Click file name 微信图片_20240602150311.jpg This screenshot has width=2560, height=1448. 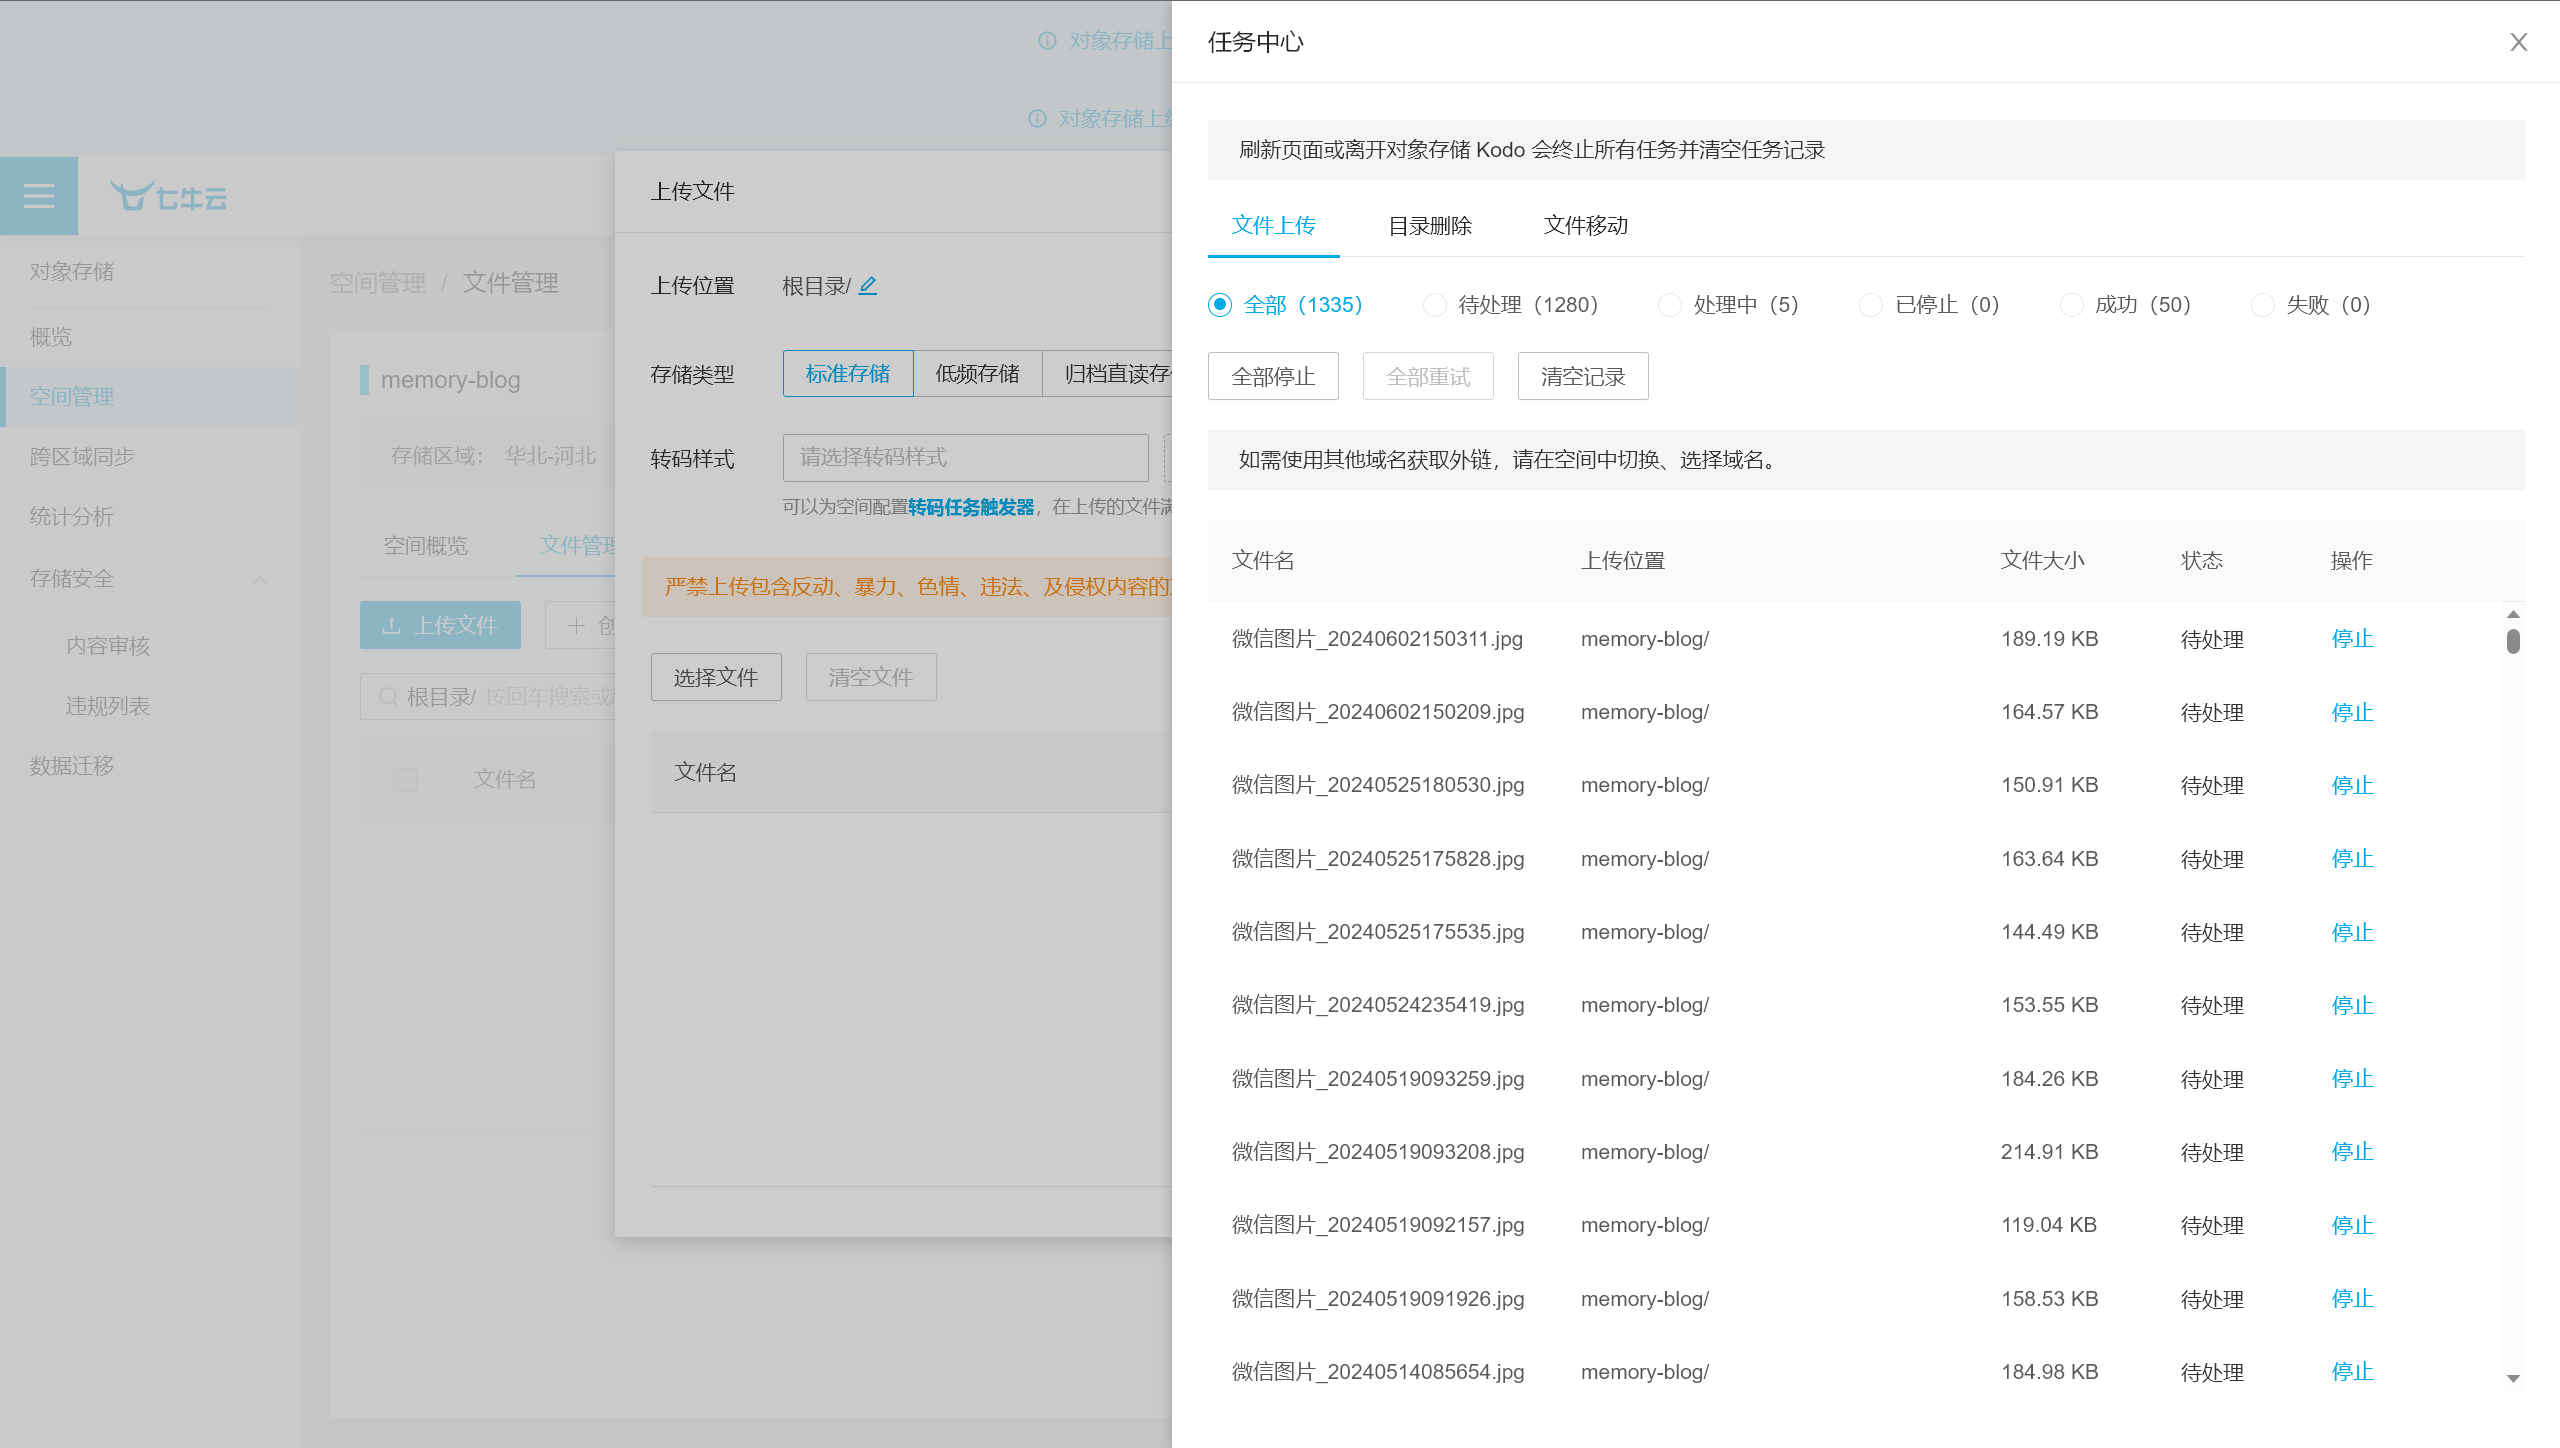pyautogui.click(x=1377, y=639)
